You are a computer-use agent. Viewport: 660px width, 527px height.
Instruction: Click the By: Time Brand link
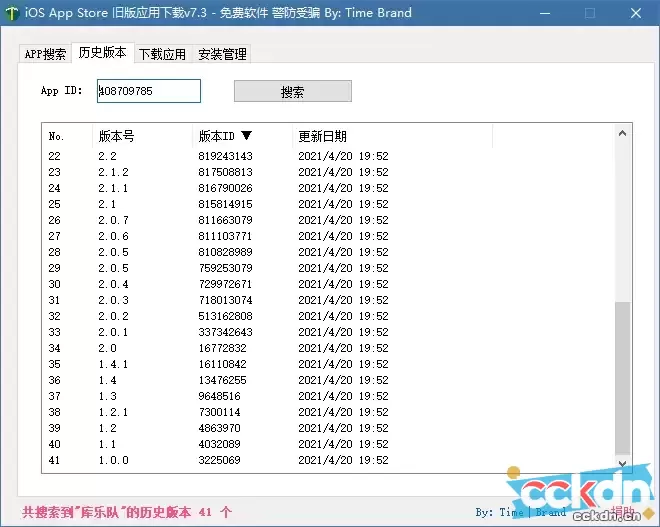(521, 512)
